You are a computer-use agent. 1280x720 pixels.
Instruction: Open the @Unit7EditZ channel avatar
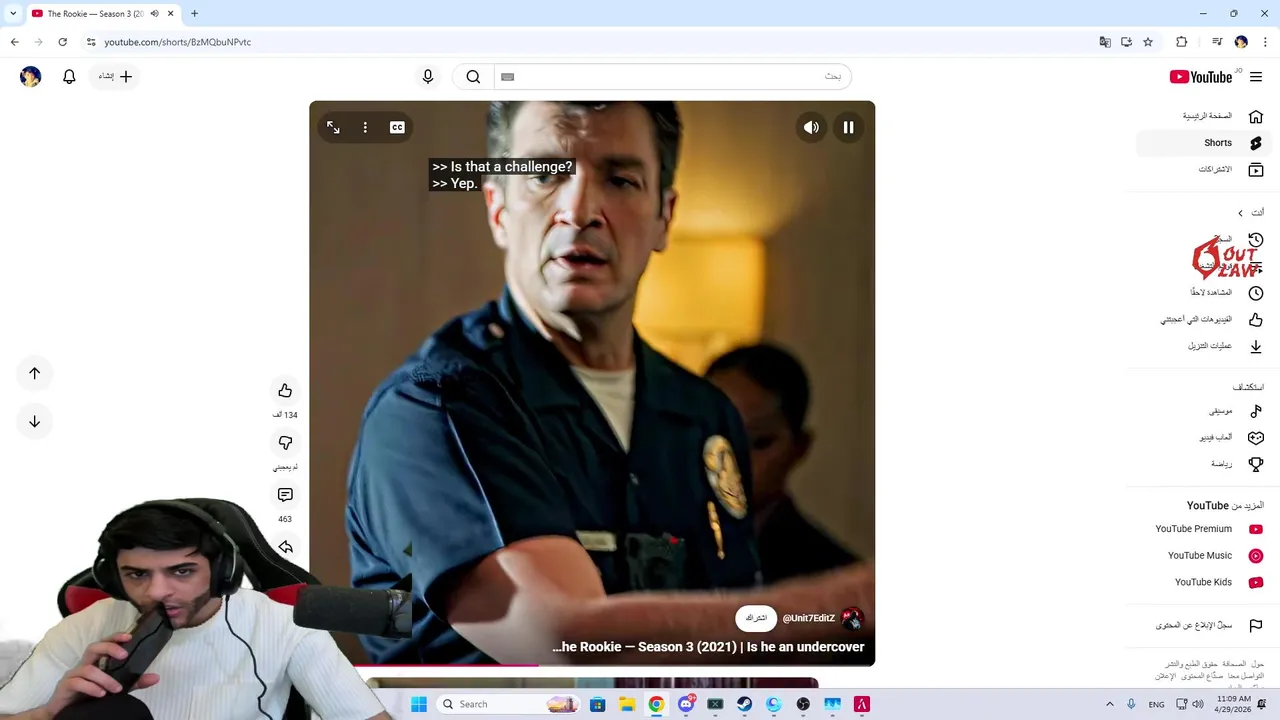(x=852, y=618)
